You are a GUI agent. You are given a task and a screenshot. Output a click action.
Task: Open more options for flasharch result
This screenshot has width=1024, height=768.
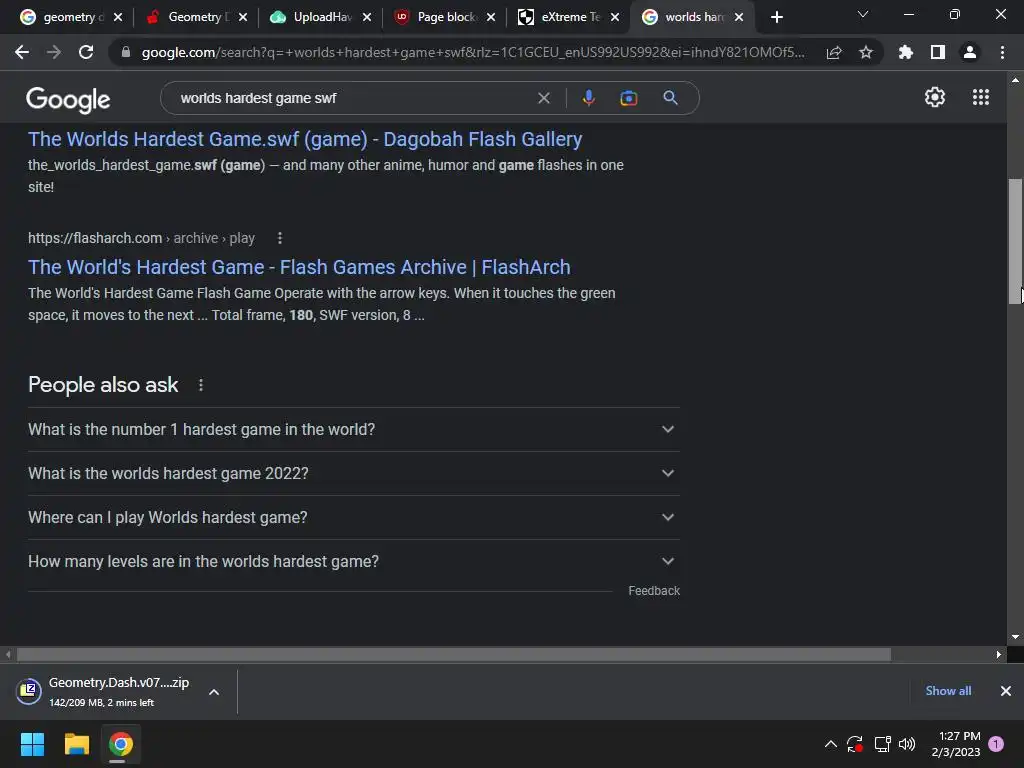(280, 238)
